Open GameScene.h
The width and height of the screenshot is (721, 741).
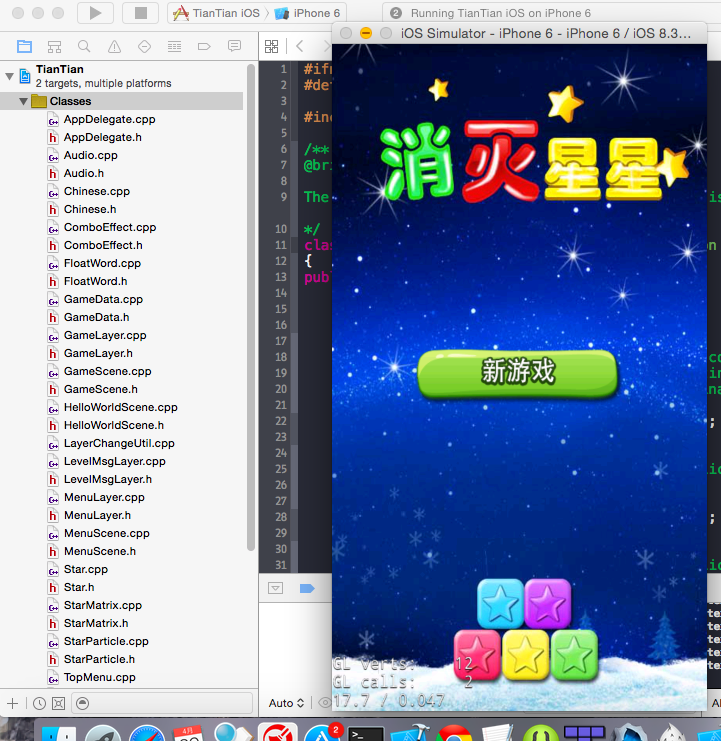pos(101,389)
